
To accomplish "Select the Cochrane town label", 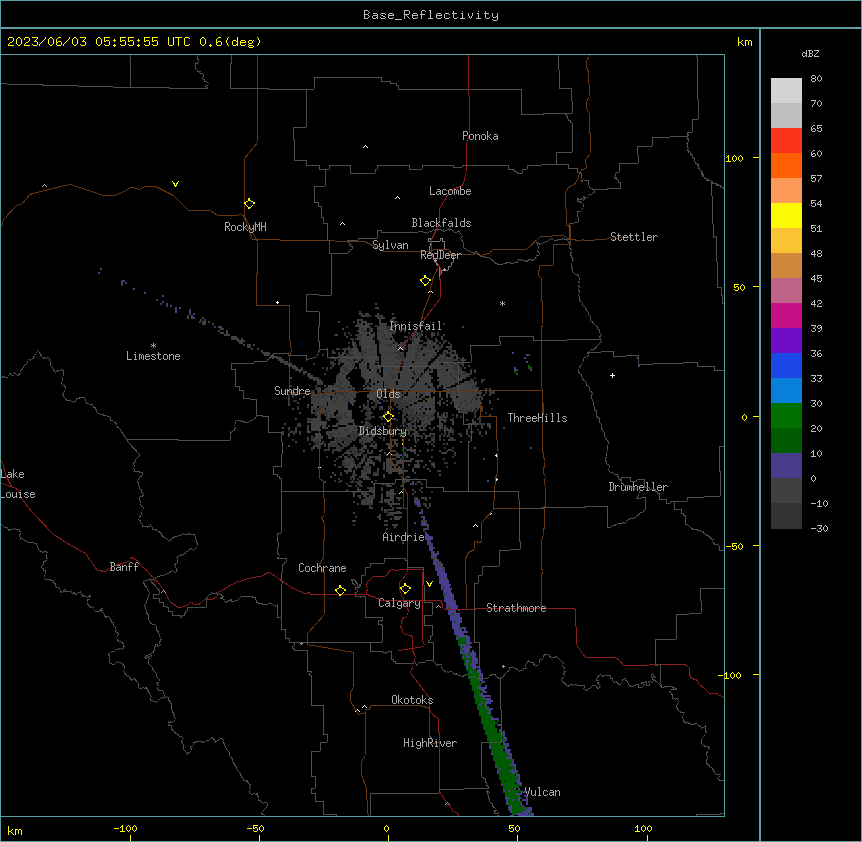I will point(322,568).
